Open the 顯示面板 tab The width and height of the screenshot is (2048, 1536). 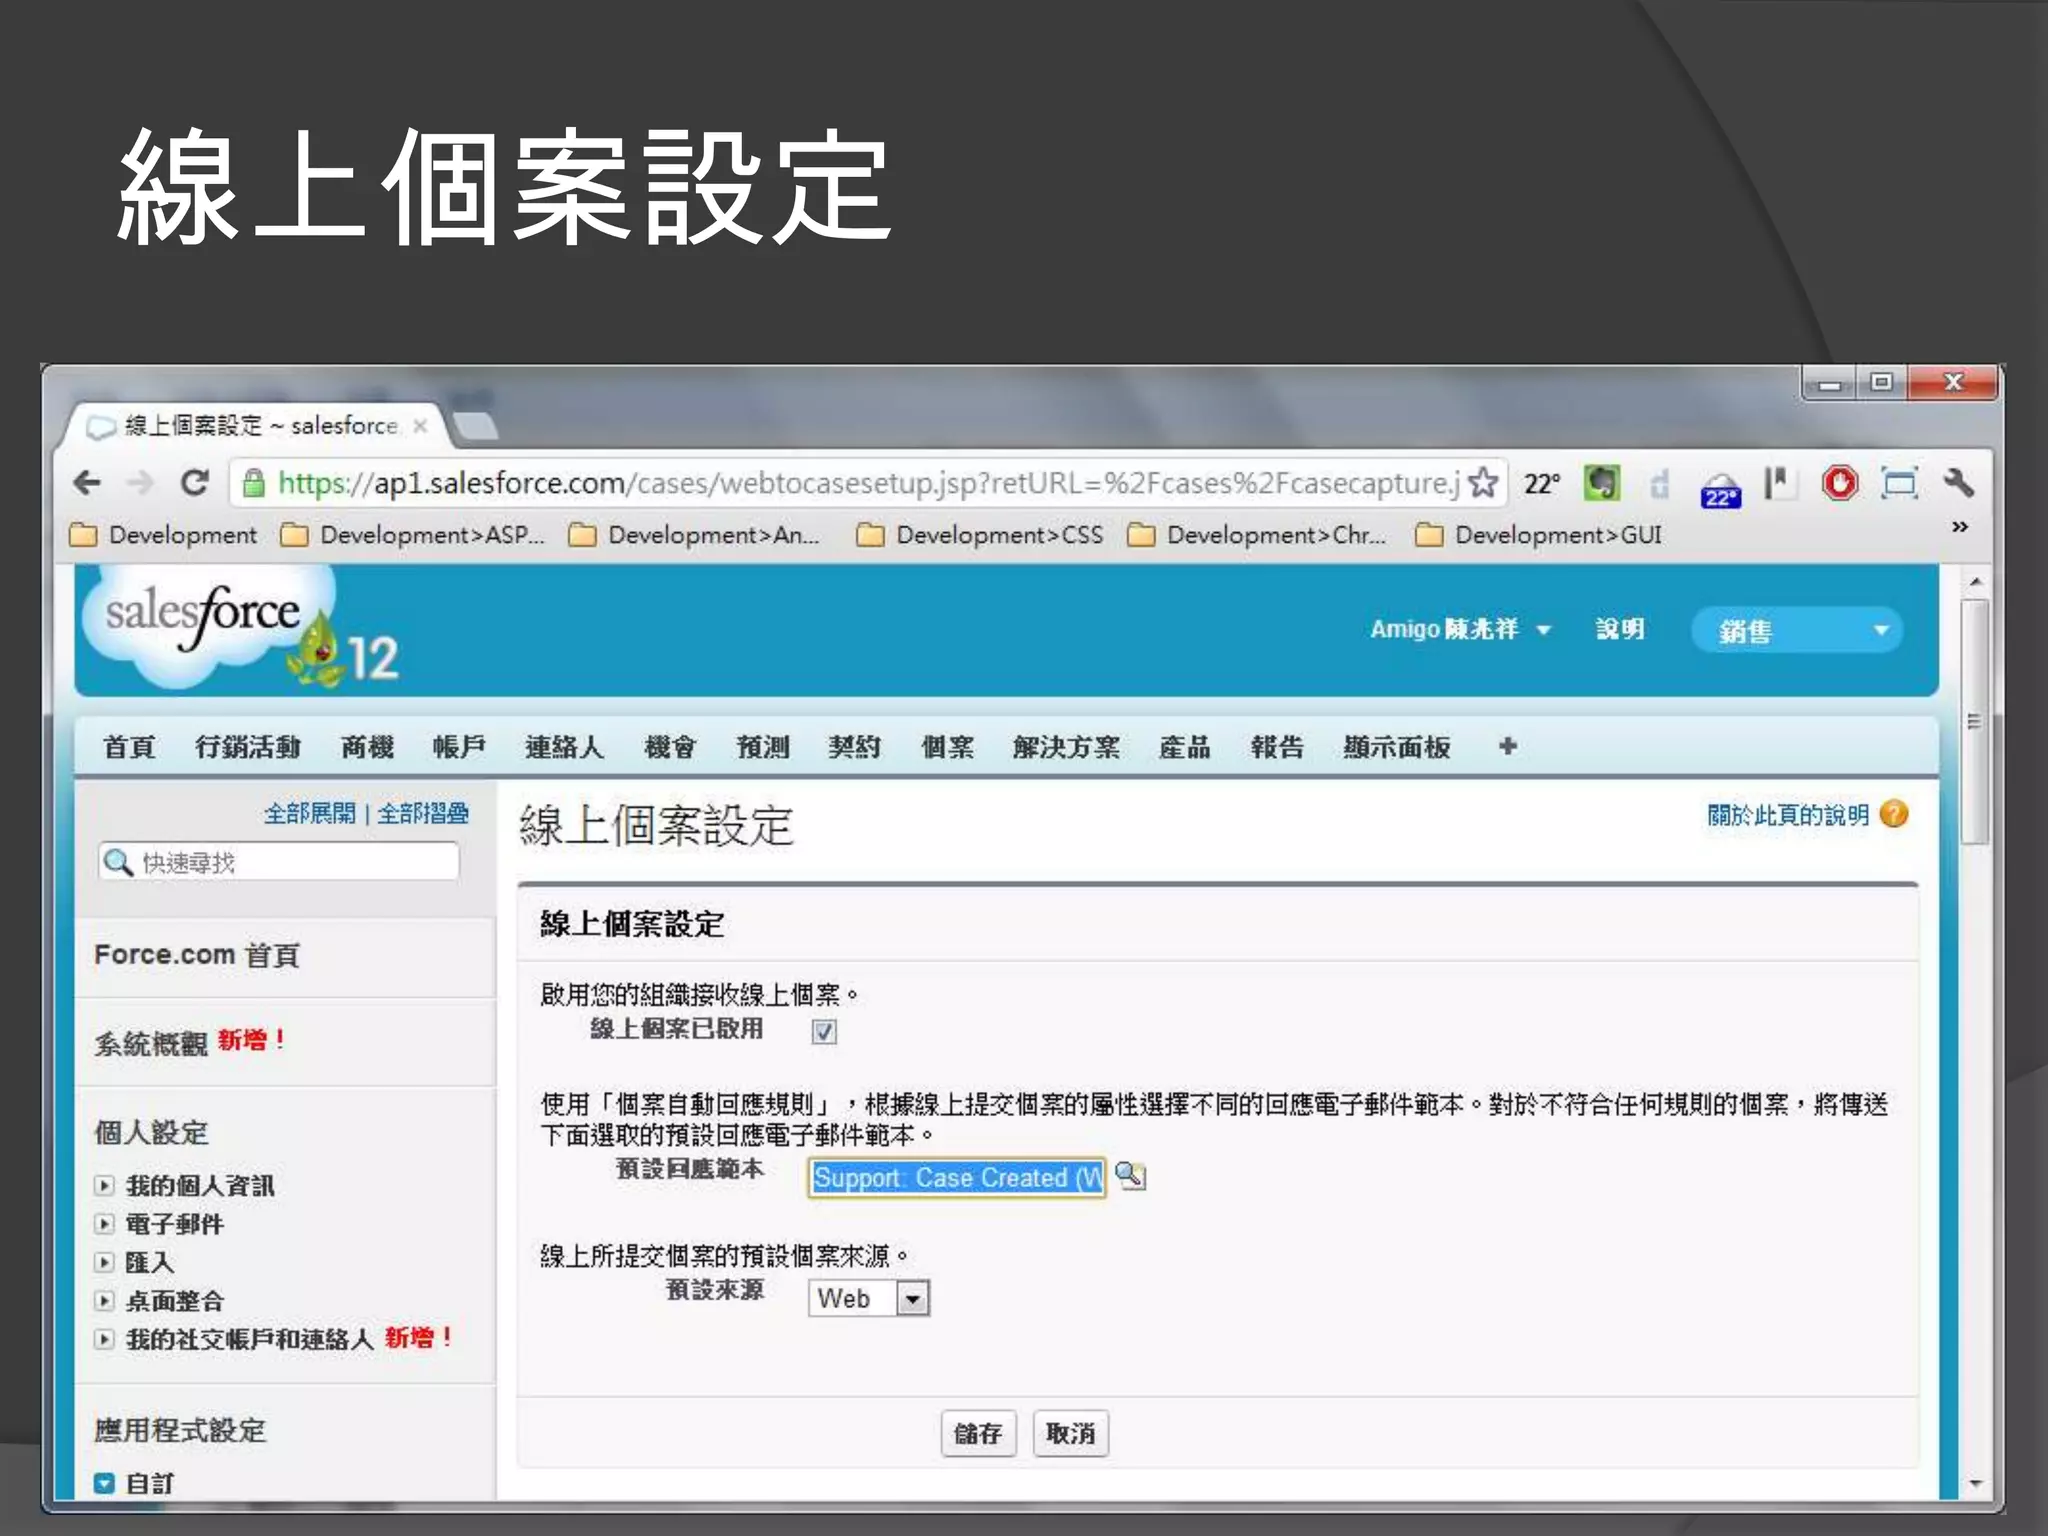(1396, 747)
